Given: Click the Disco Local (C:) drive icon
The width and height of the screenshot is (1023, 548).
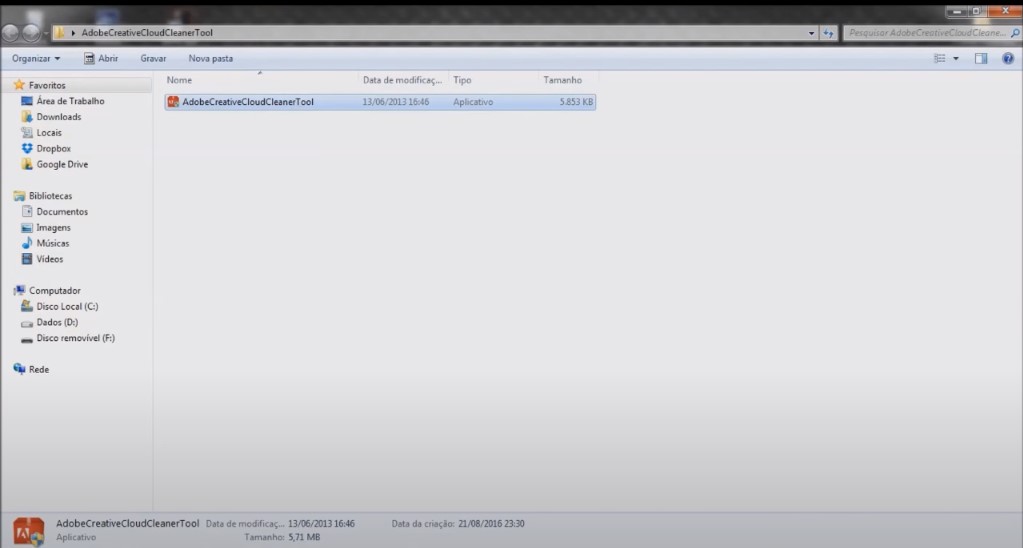Looking at the screenshot, I should click(27, 306).
